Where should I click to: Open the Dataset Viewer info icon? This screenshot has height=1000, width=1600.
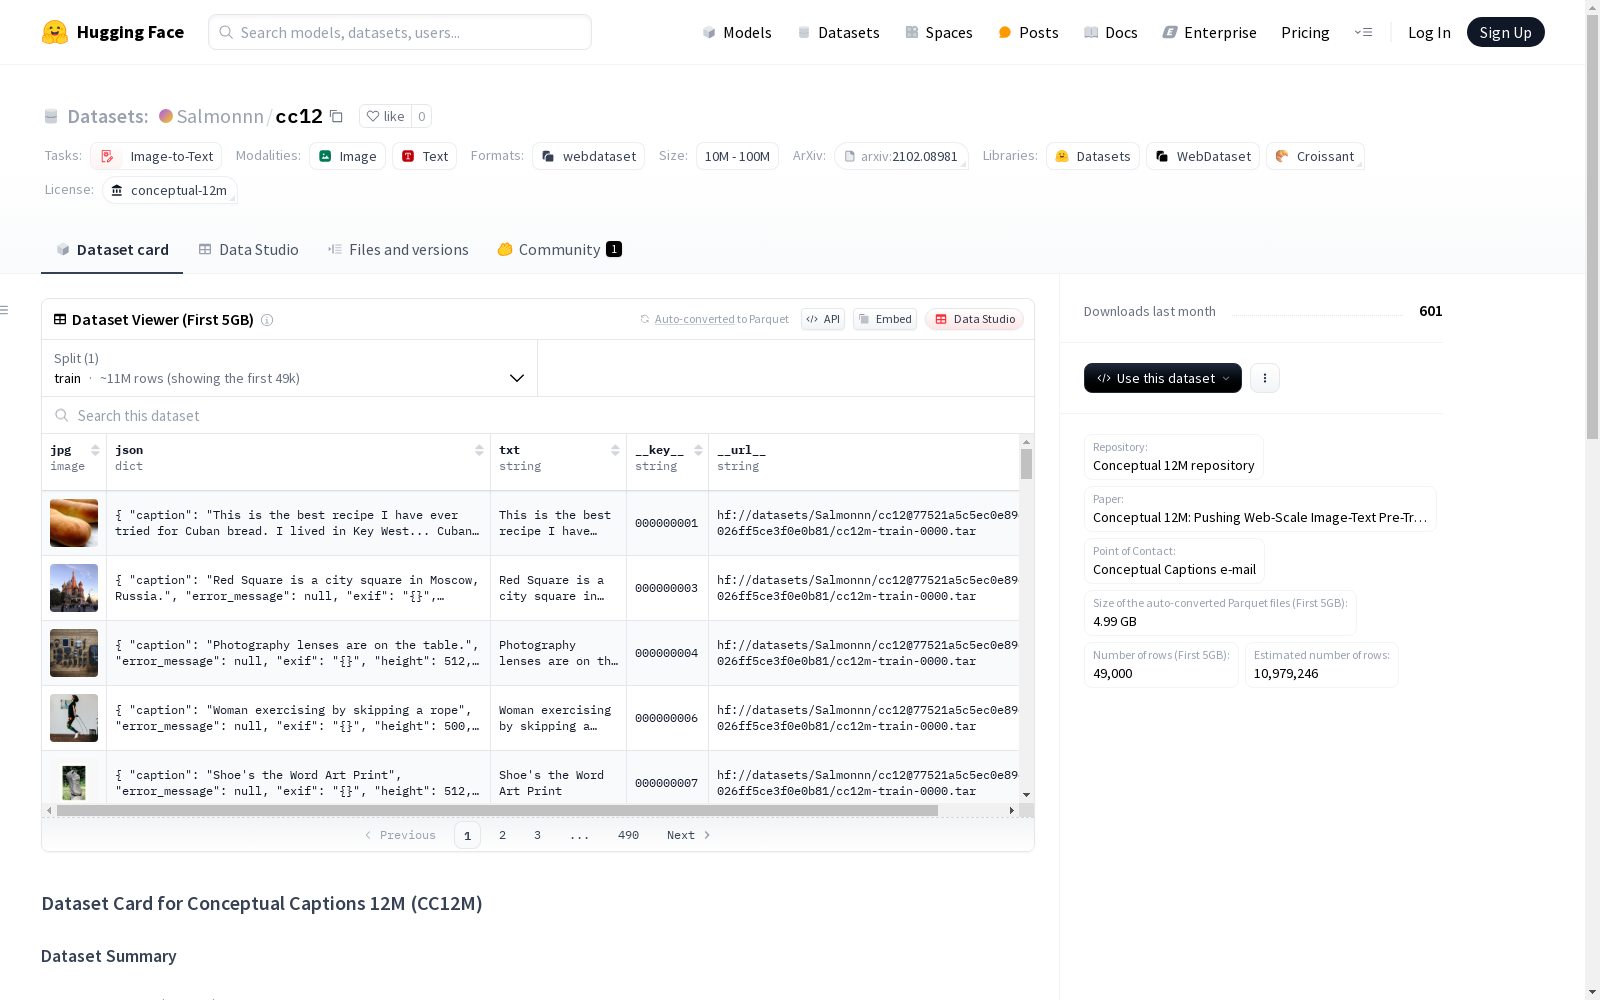(x=267, y=320)
